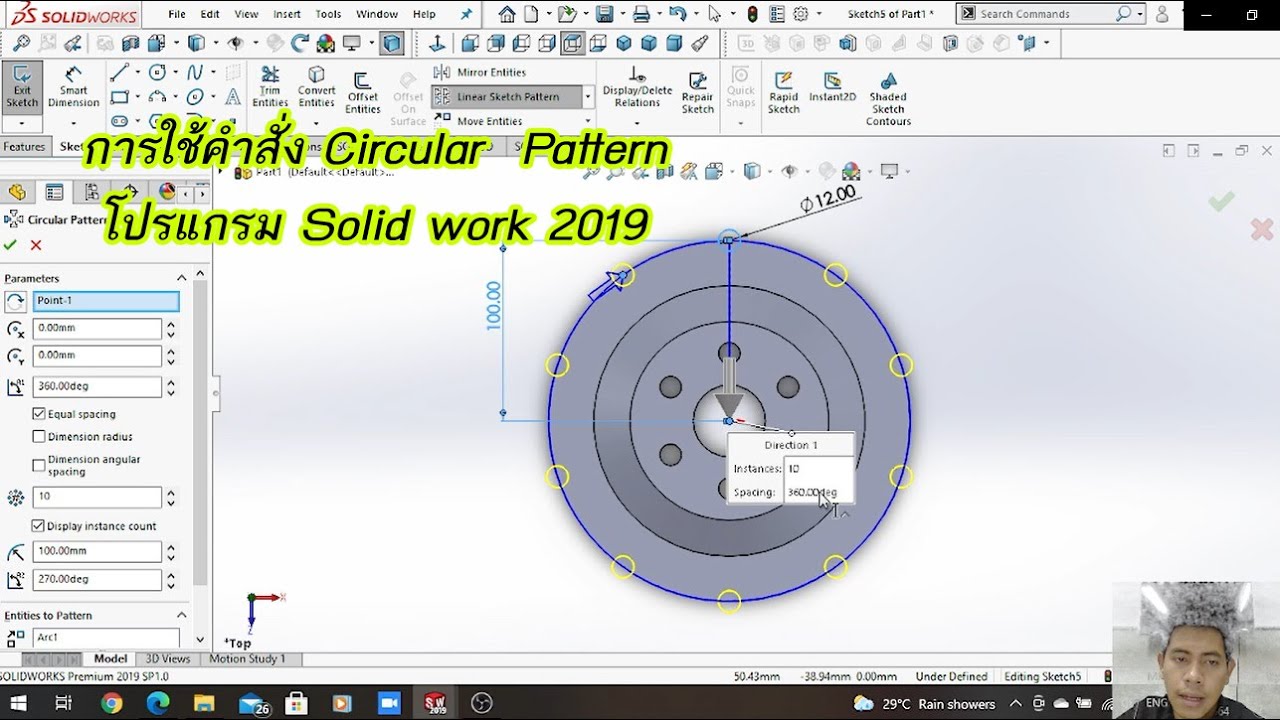Open the Options gear dropdown arrow

[x=817, y=14]
